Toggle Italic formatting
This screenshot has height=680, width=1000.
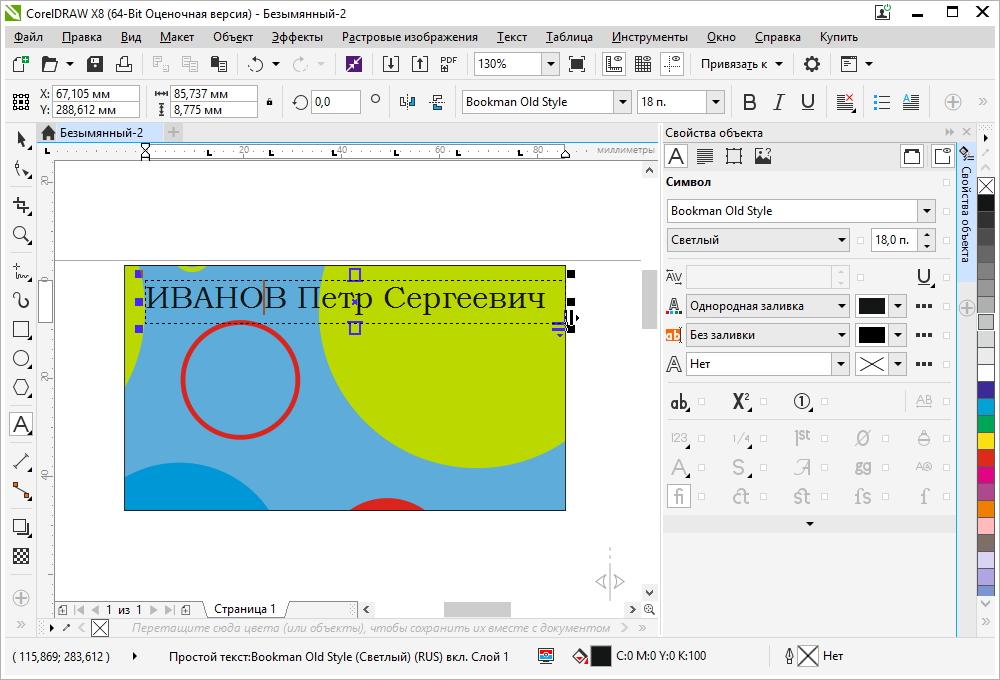pos(779,102)
